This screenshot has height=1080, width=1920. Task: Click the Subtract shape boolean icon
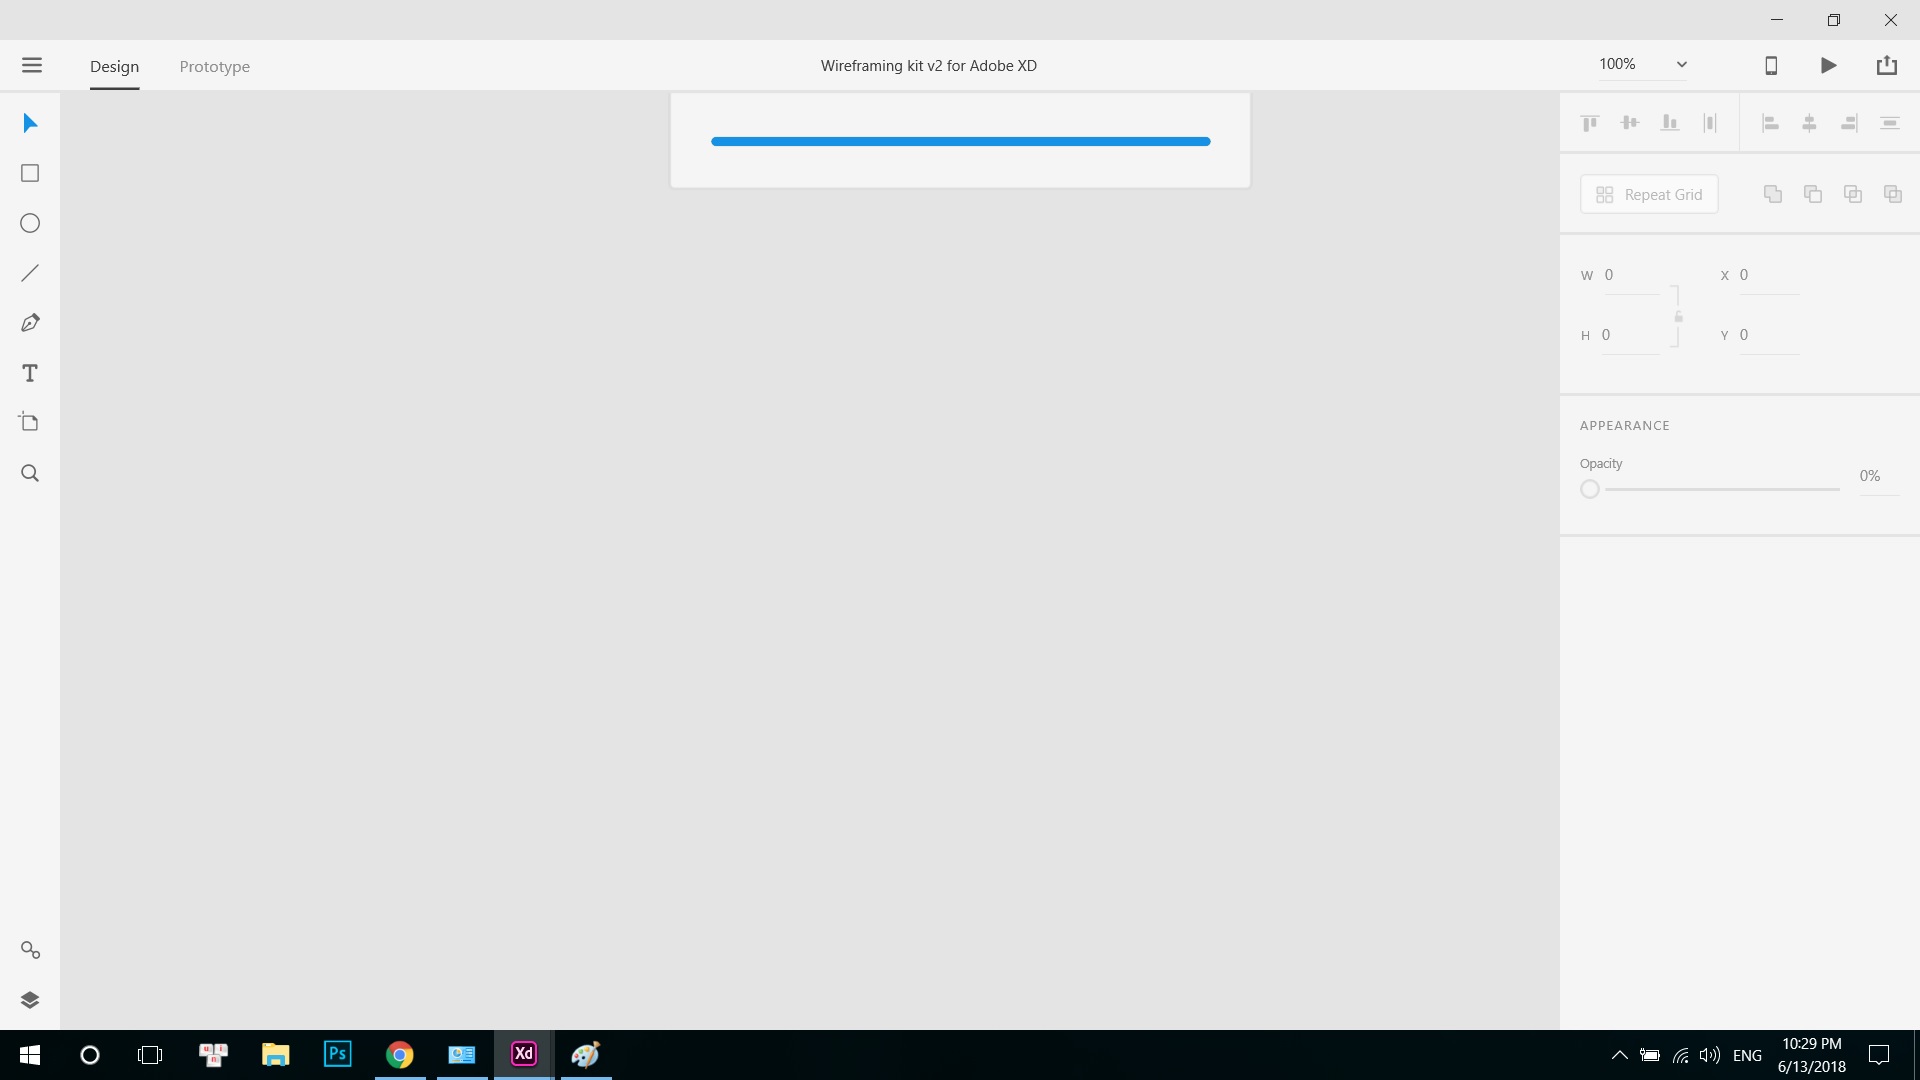(x=1812, y=193)
